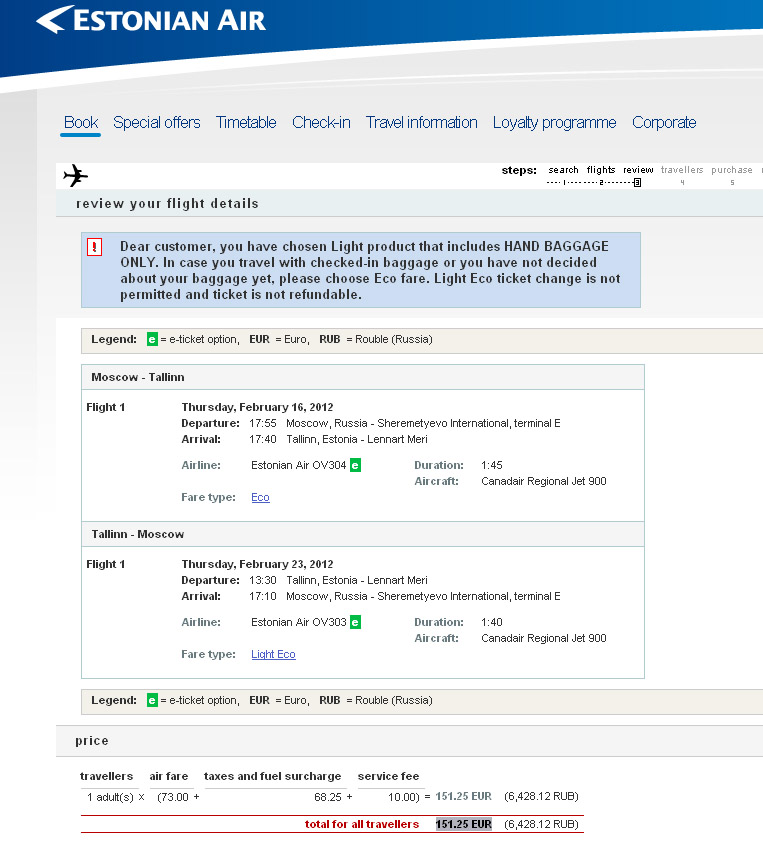Click the 13:30 departure time
This screenshot has width=763, height=842.
pos(263,580)
